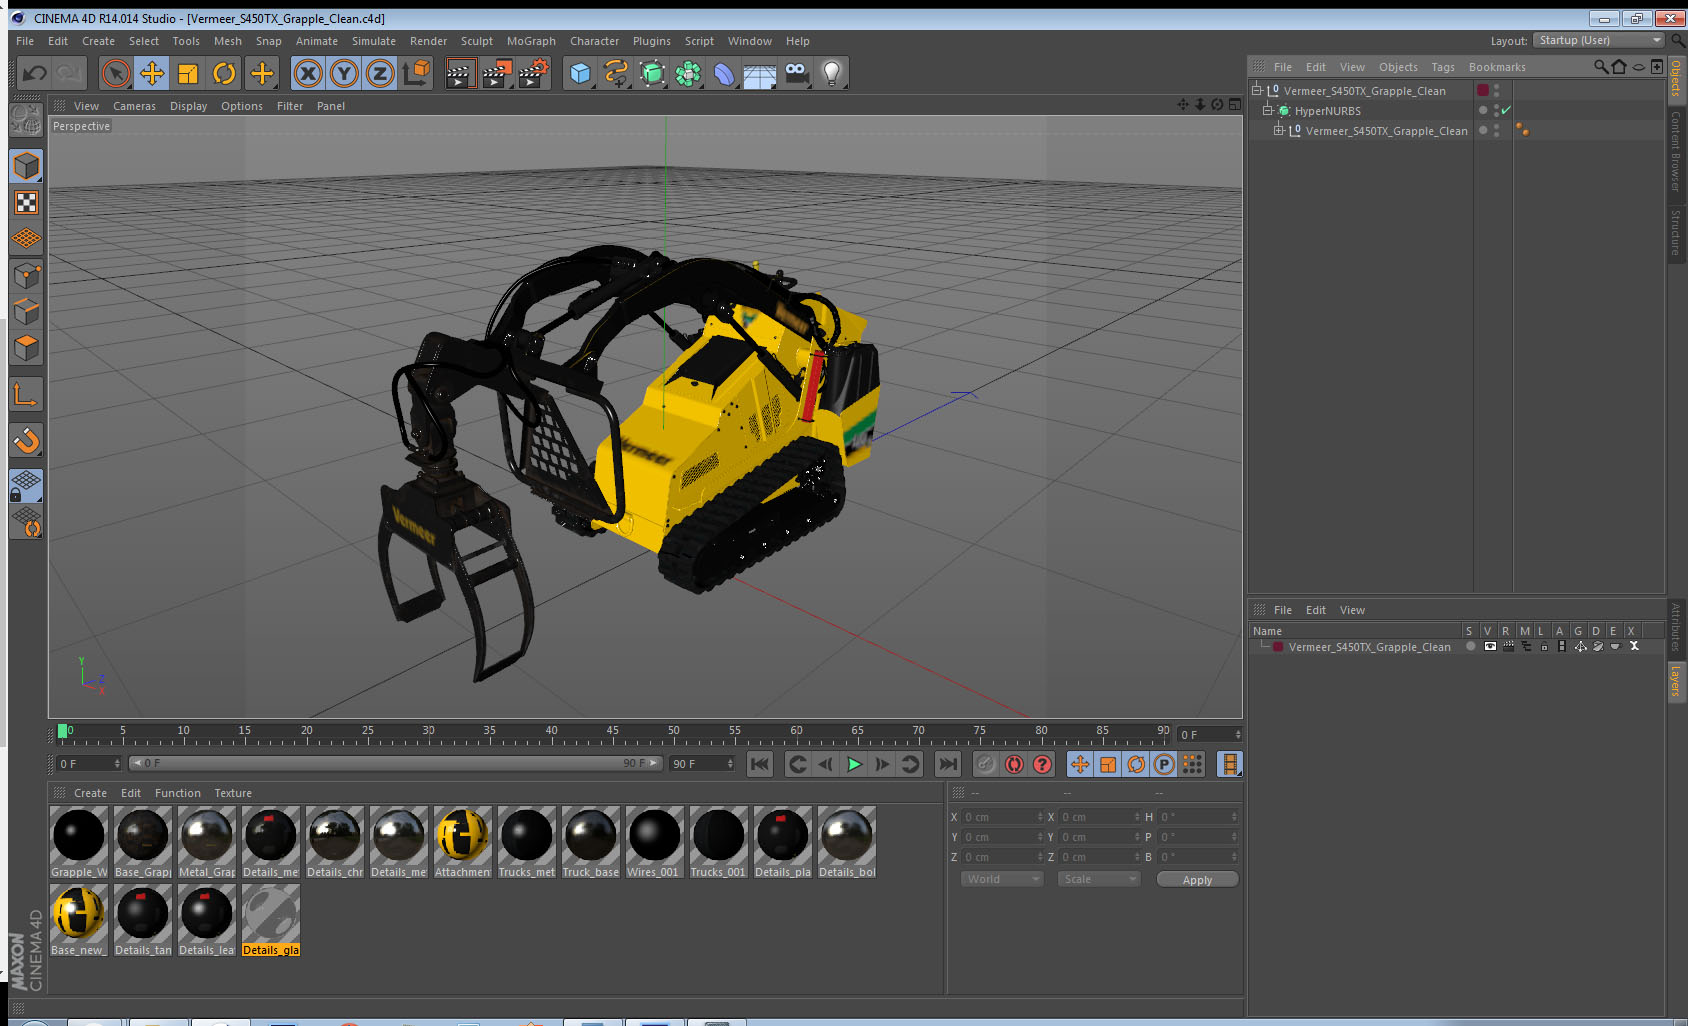The image size is (1688, 1026).
Task: Toggle X axis lock
Action: point(308,73)
